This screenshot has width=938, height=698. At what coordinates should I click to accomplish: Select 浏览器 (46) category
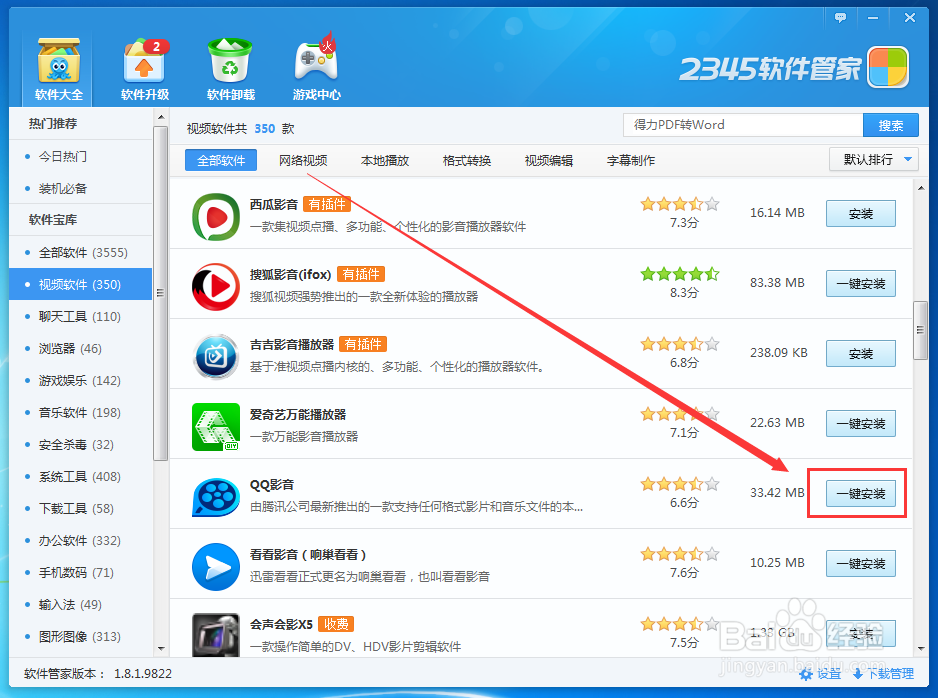(81, 348)
